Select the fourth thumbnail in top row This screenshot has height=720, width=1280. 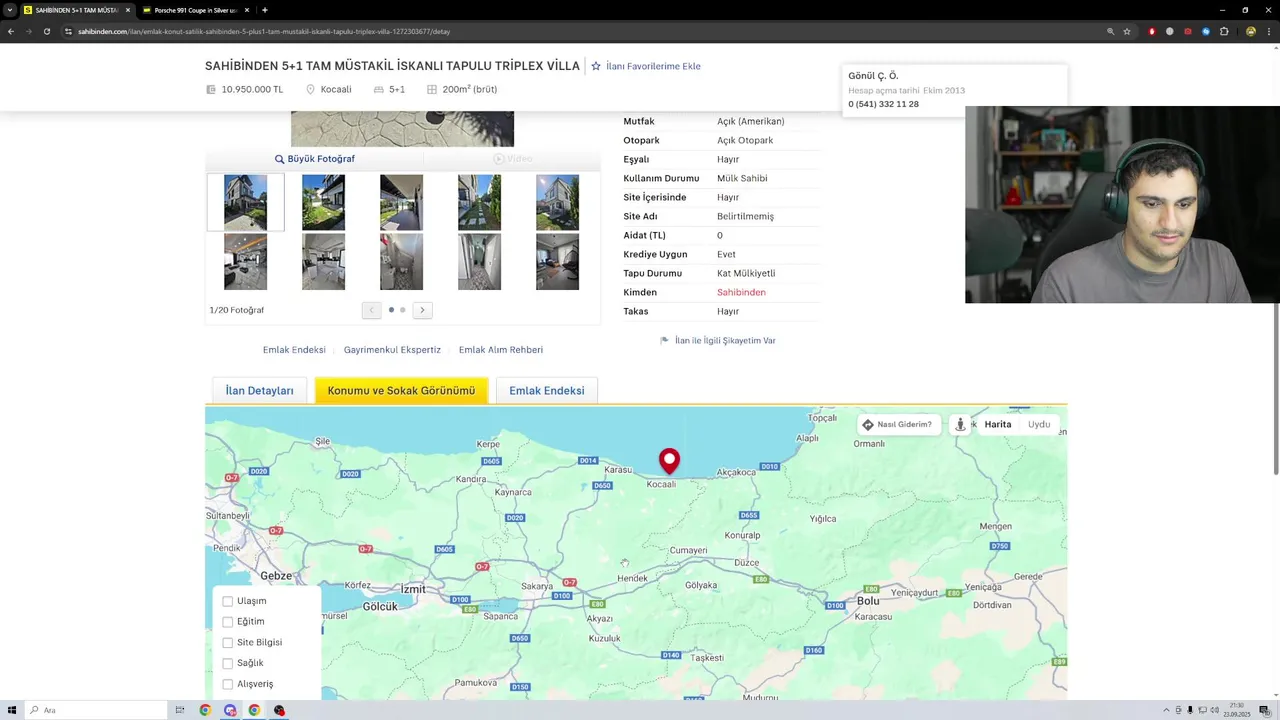(479, 203)
